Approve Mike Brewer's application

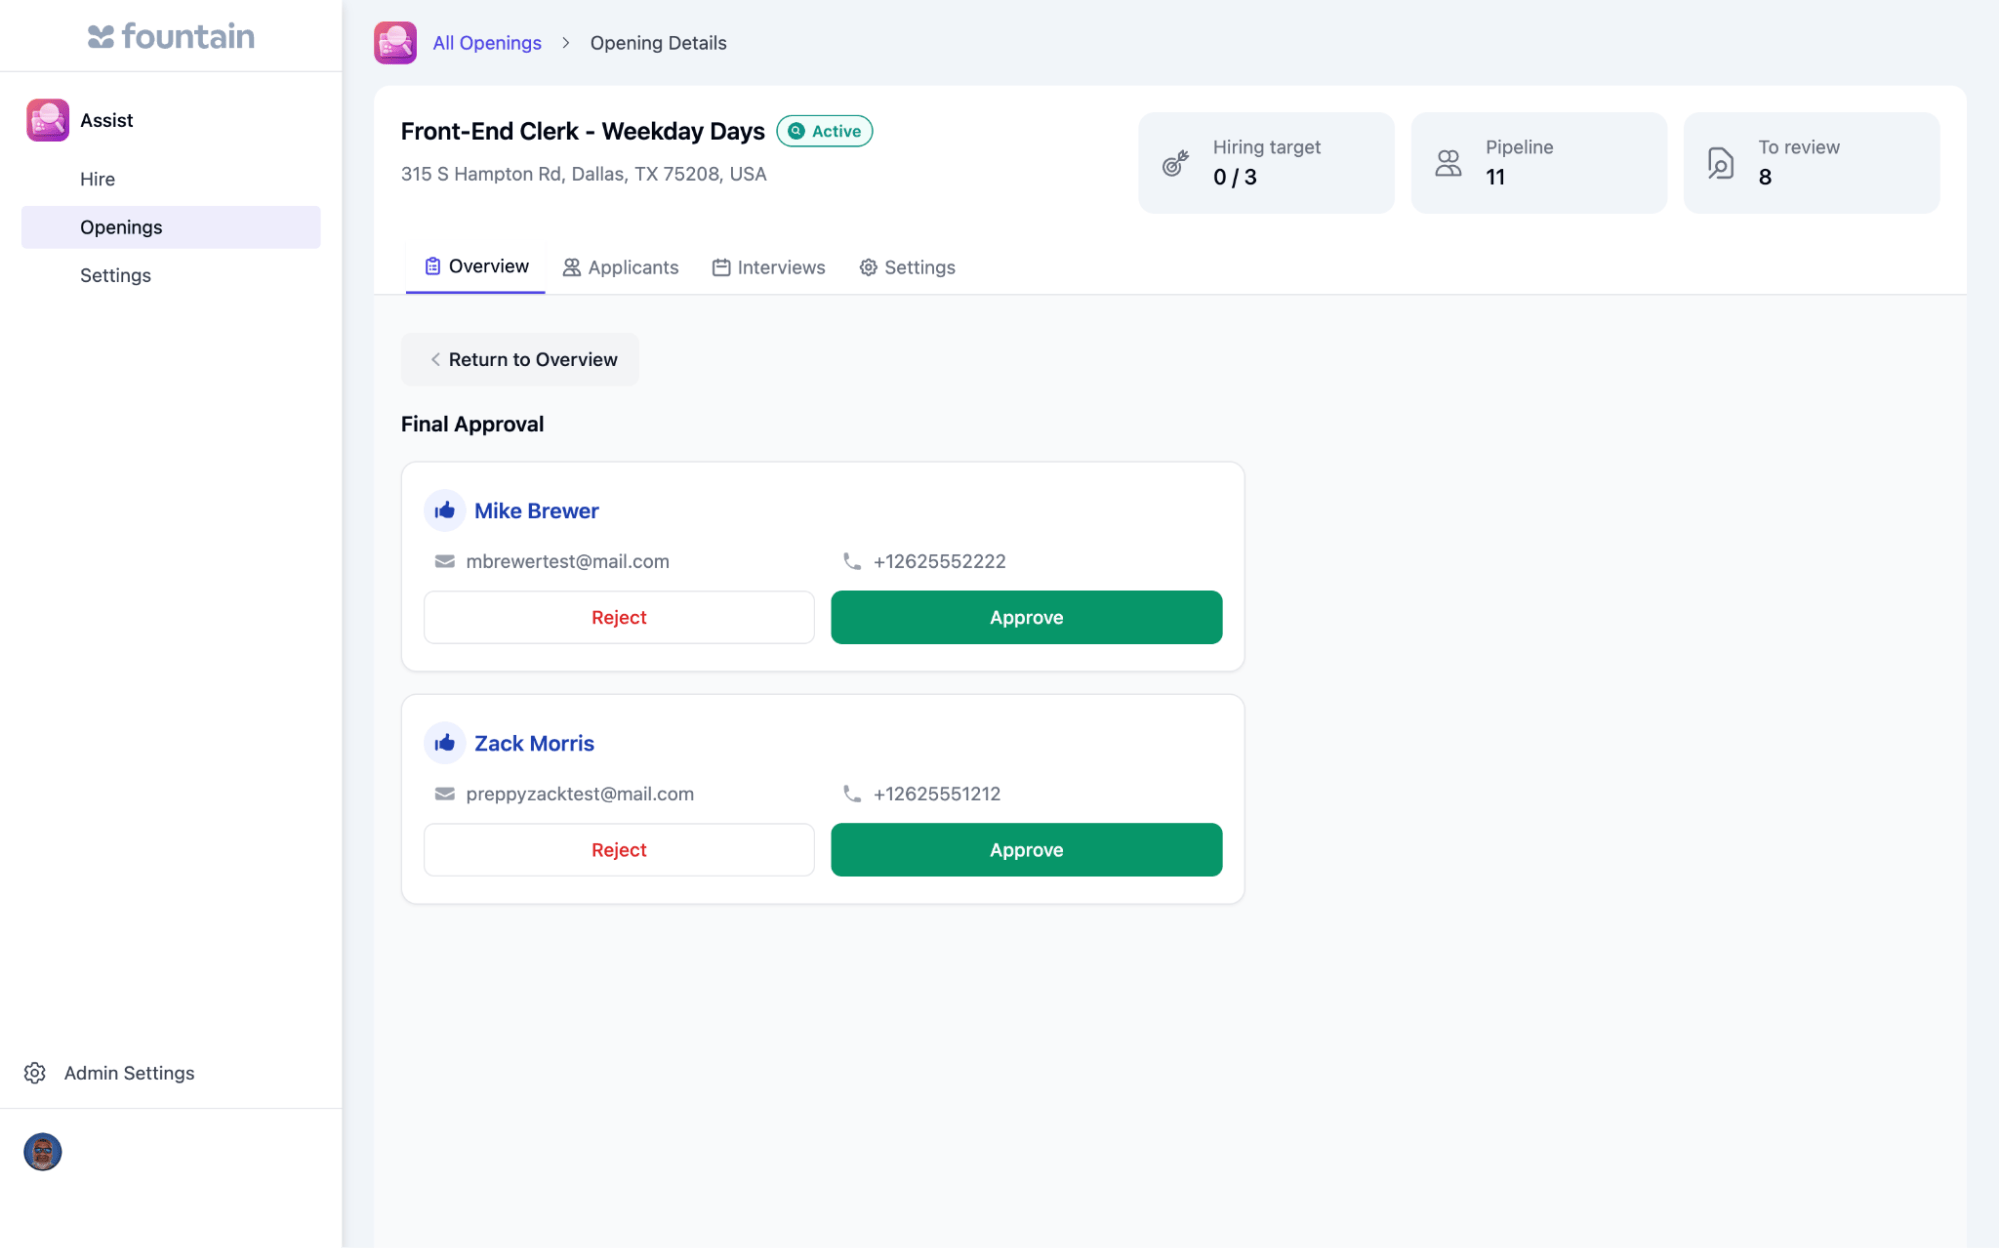point(1026,618)
